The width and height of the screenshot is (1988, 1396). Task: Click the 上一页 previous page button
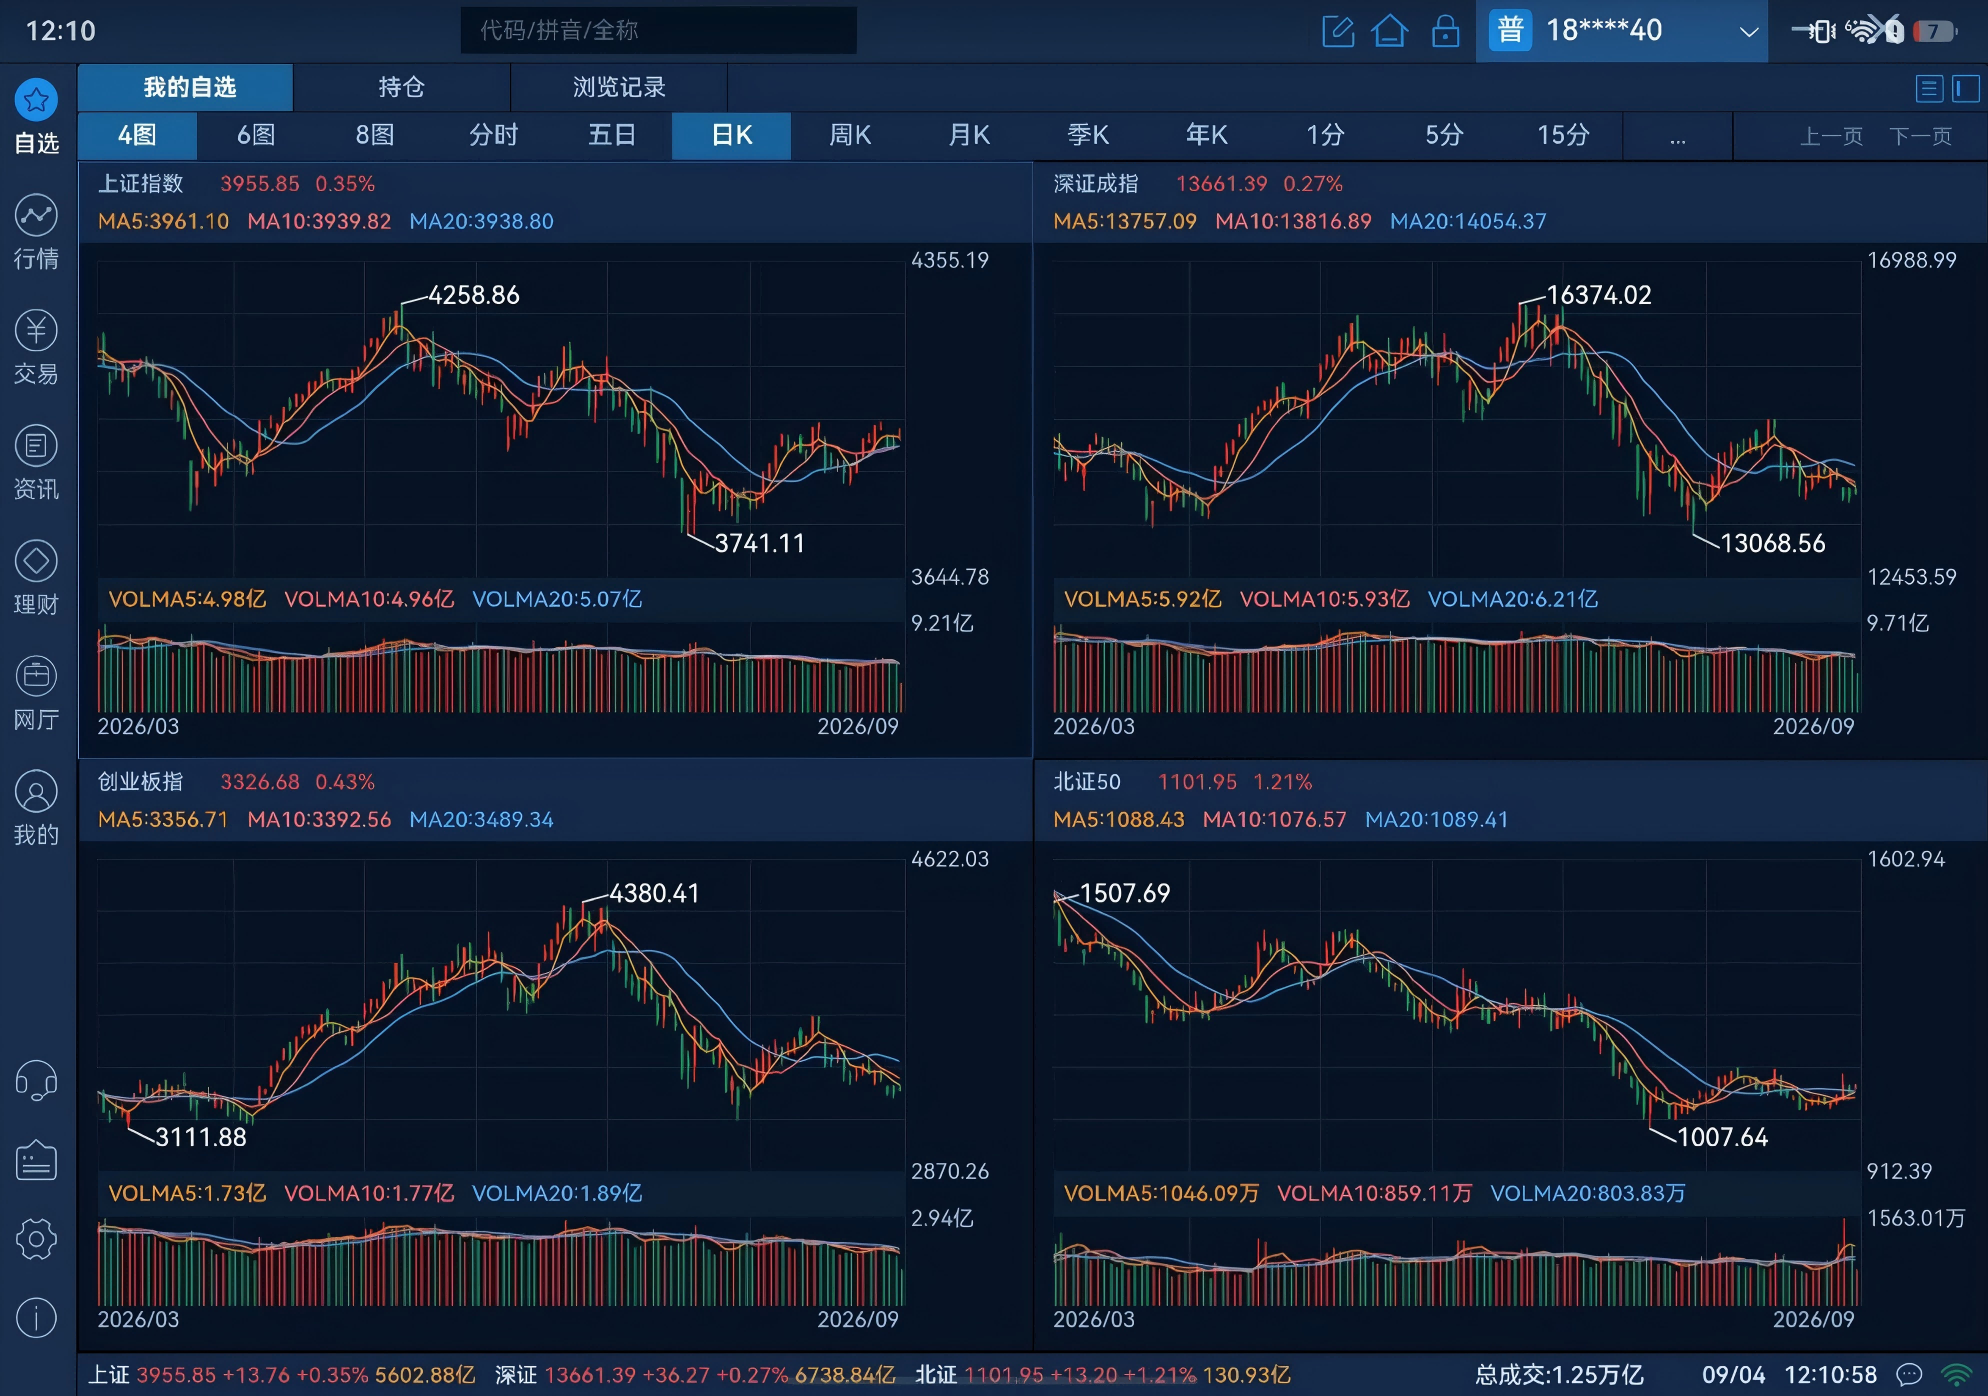pos(1831,136)
